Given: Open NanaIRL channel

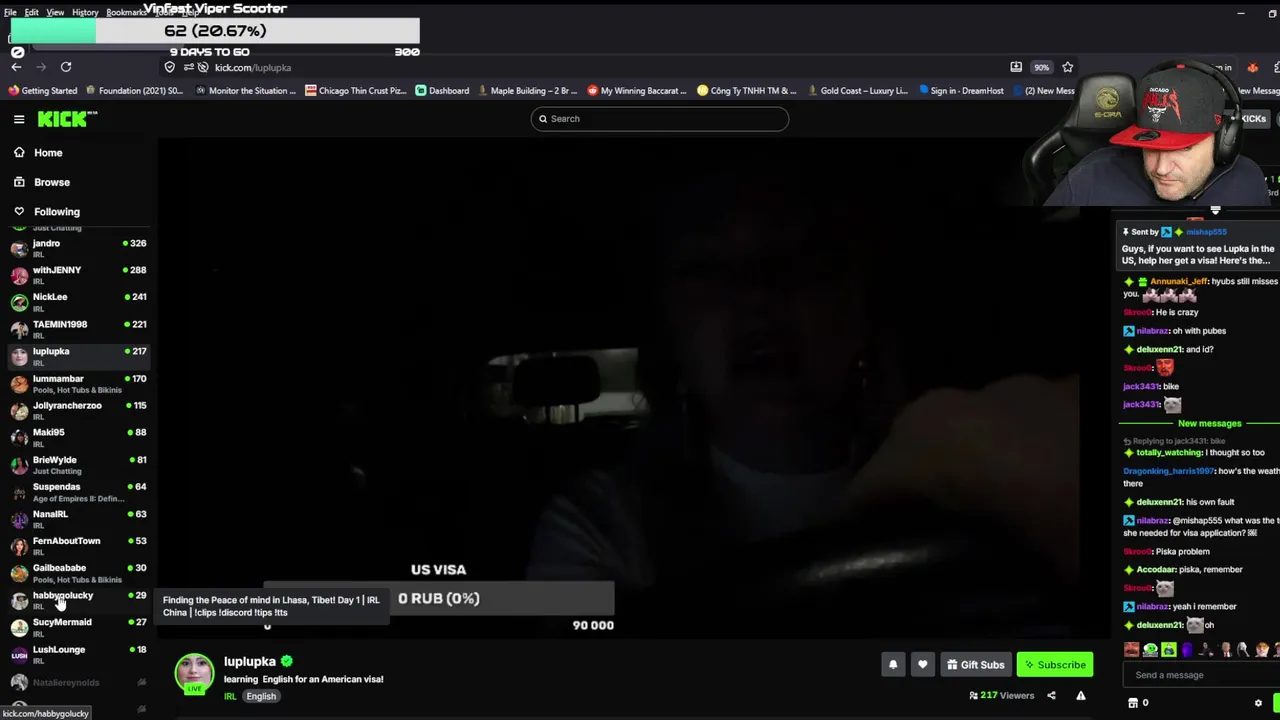Looking at the screenshot, I should pos(78,519).
